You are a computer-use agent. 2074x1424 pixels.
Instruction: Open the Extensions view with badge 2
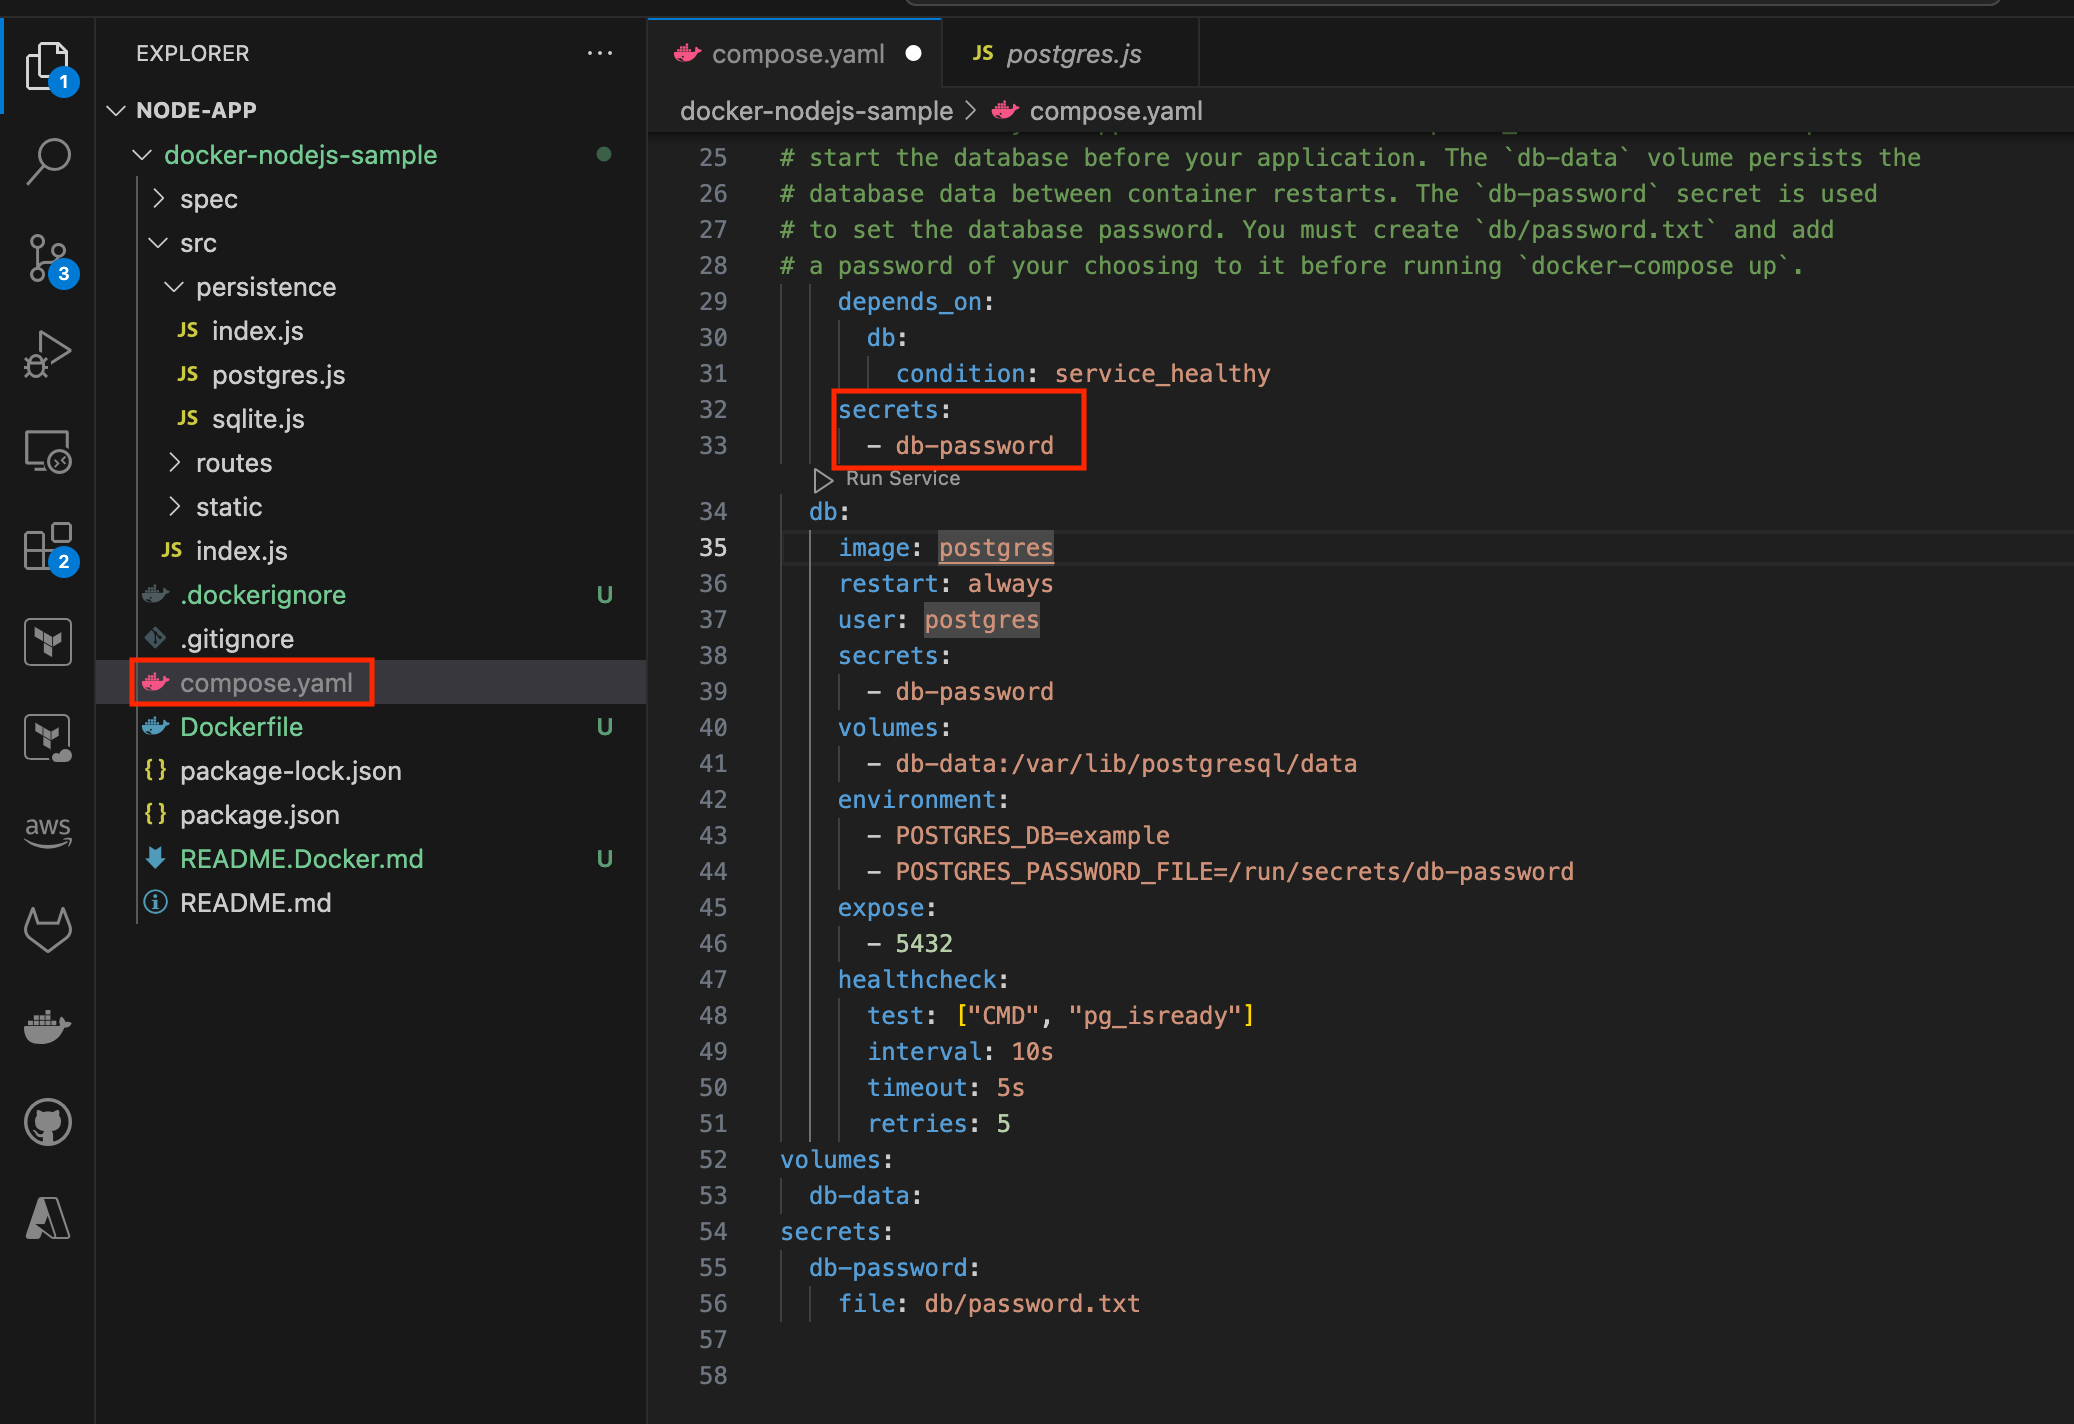(x=48, y=547)
